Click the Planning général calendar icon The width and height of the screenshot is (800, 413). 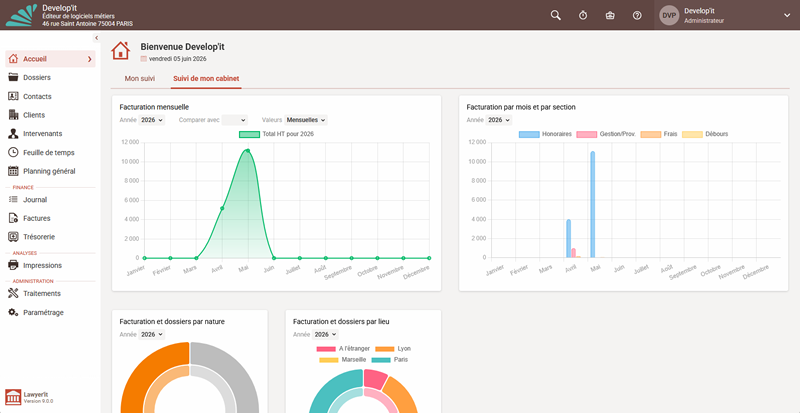pos(14,171)
